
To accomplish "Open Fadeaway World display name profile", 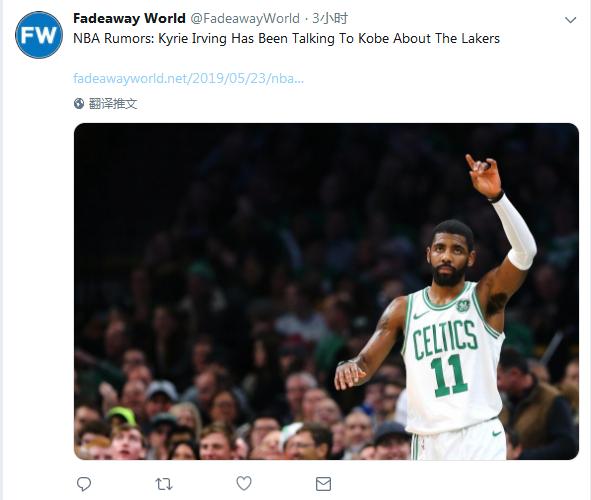I will [129, 18].
